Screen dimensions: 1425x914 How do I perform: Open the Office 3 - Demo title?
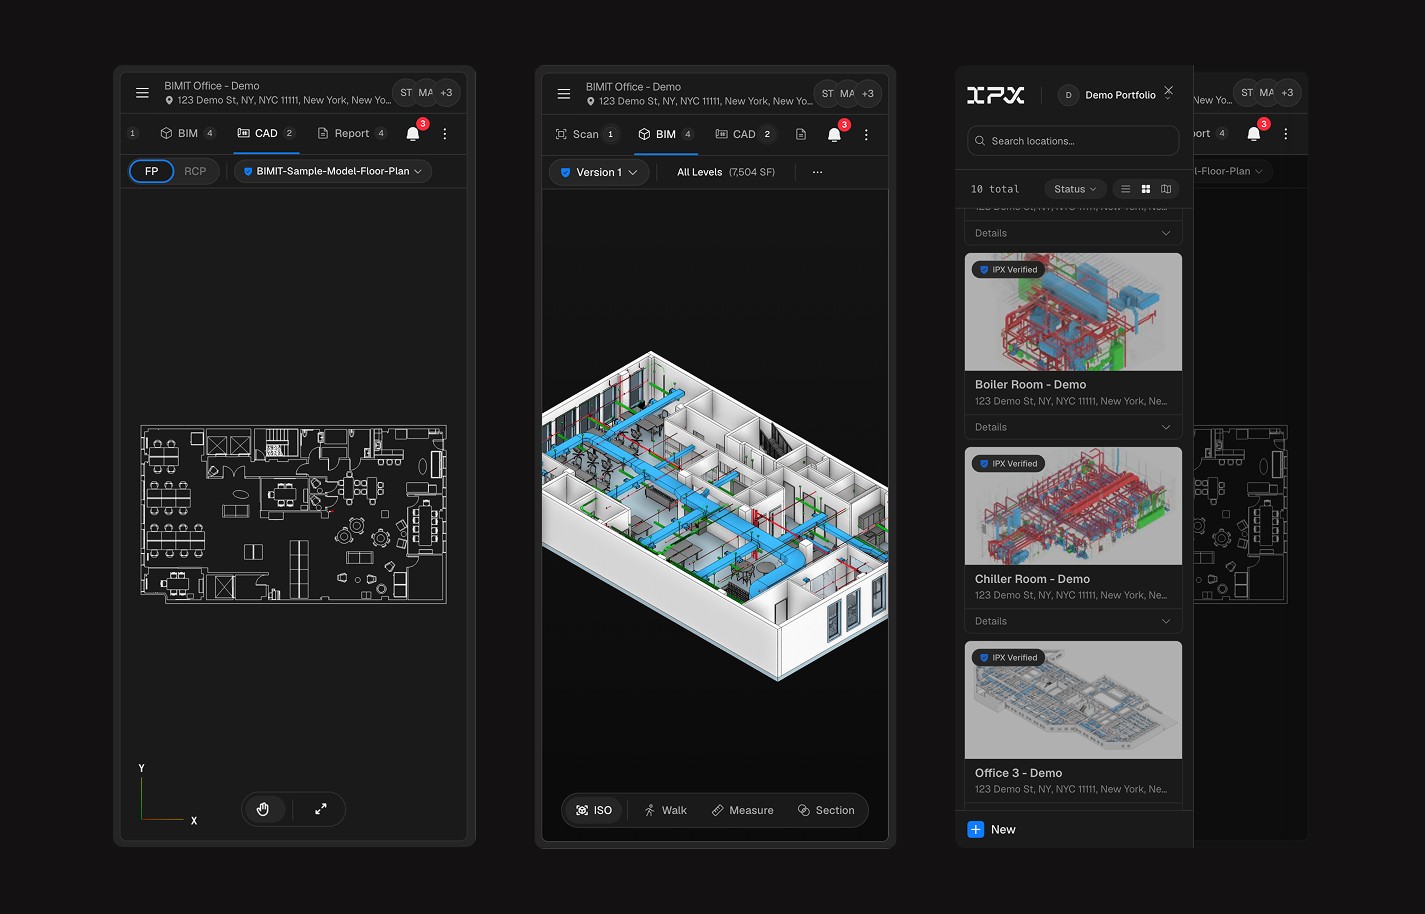(1018, 773)
